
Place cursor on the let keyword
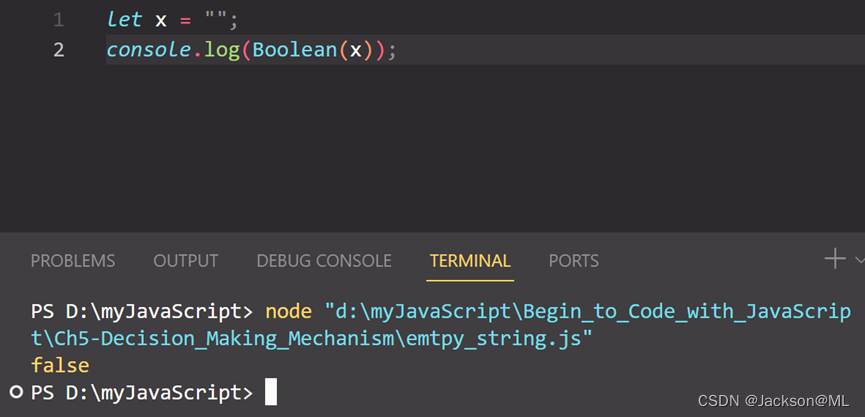125,19
